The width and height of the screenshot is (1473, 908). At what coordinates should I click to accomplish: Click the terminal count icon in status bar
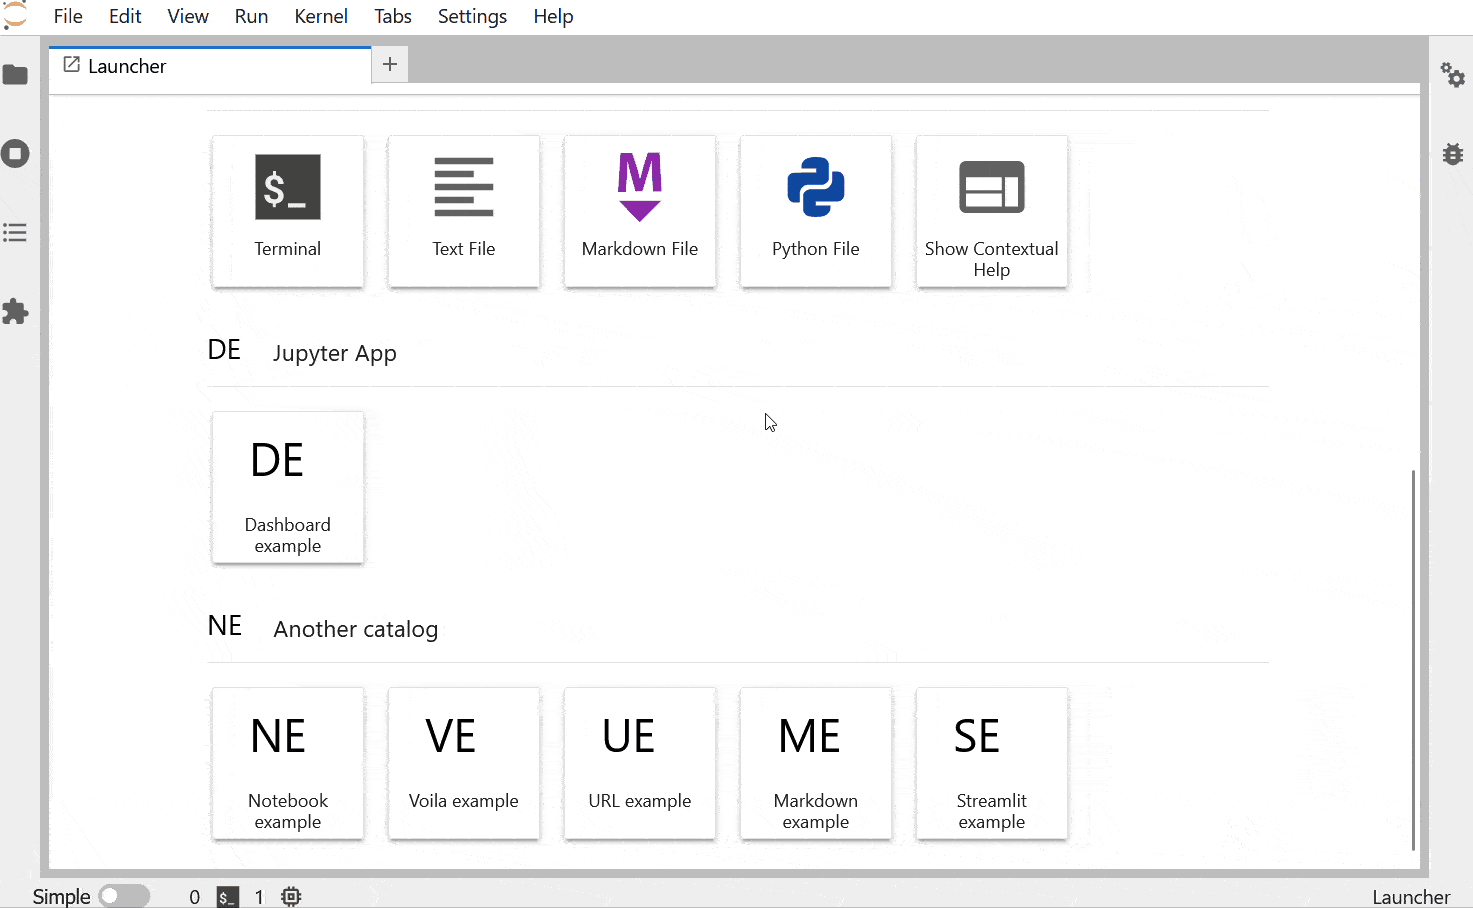click(x=228, y=897)
